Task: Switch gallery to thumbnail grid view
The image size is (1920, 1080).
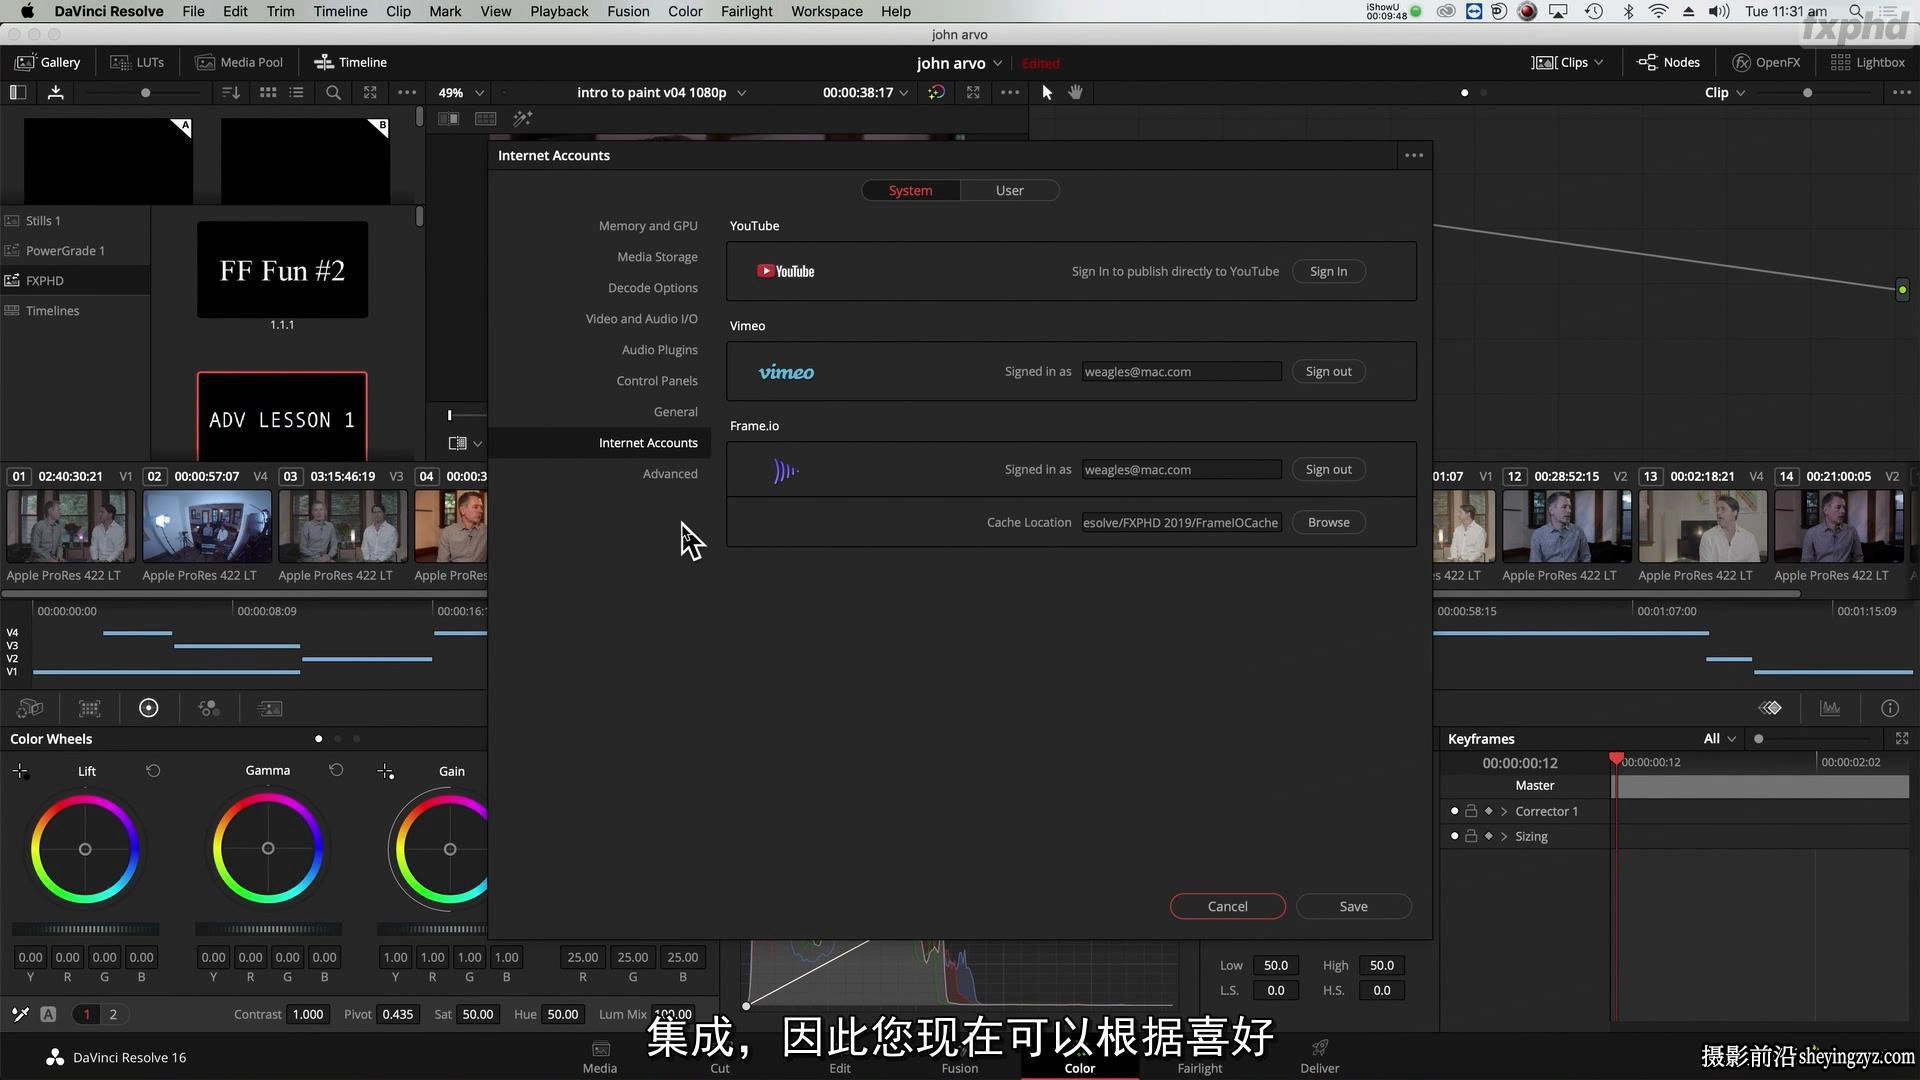Action: coord(267,92)
